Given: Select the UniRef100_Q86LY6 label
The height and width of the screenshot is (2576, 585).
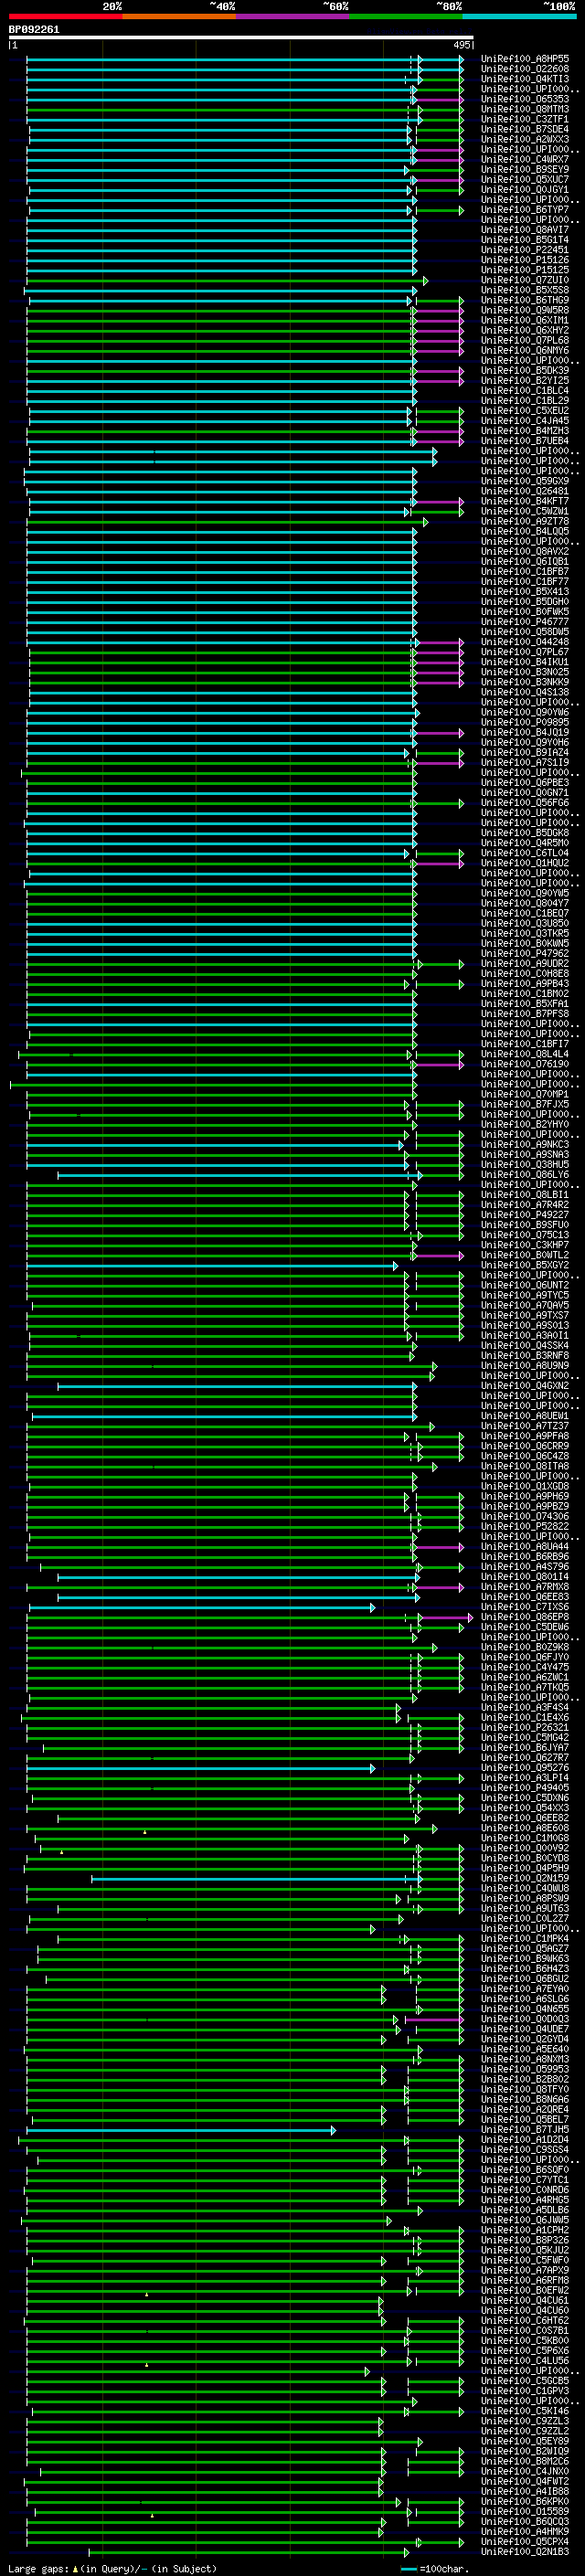Looking at the screenshot, I should (x=525, y=1174).
